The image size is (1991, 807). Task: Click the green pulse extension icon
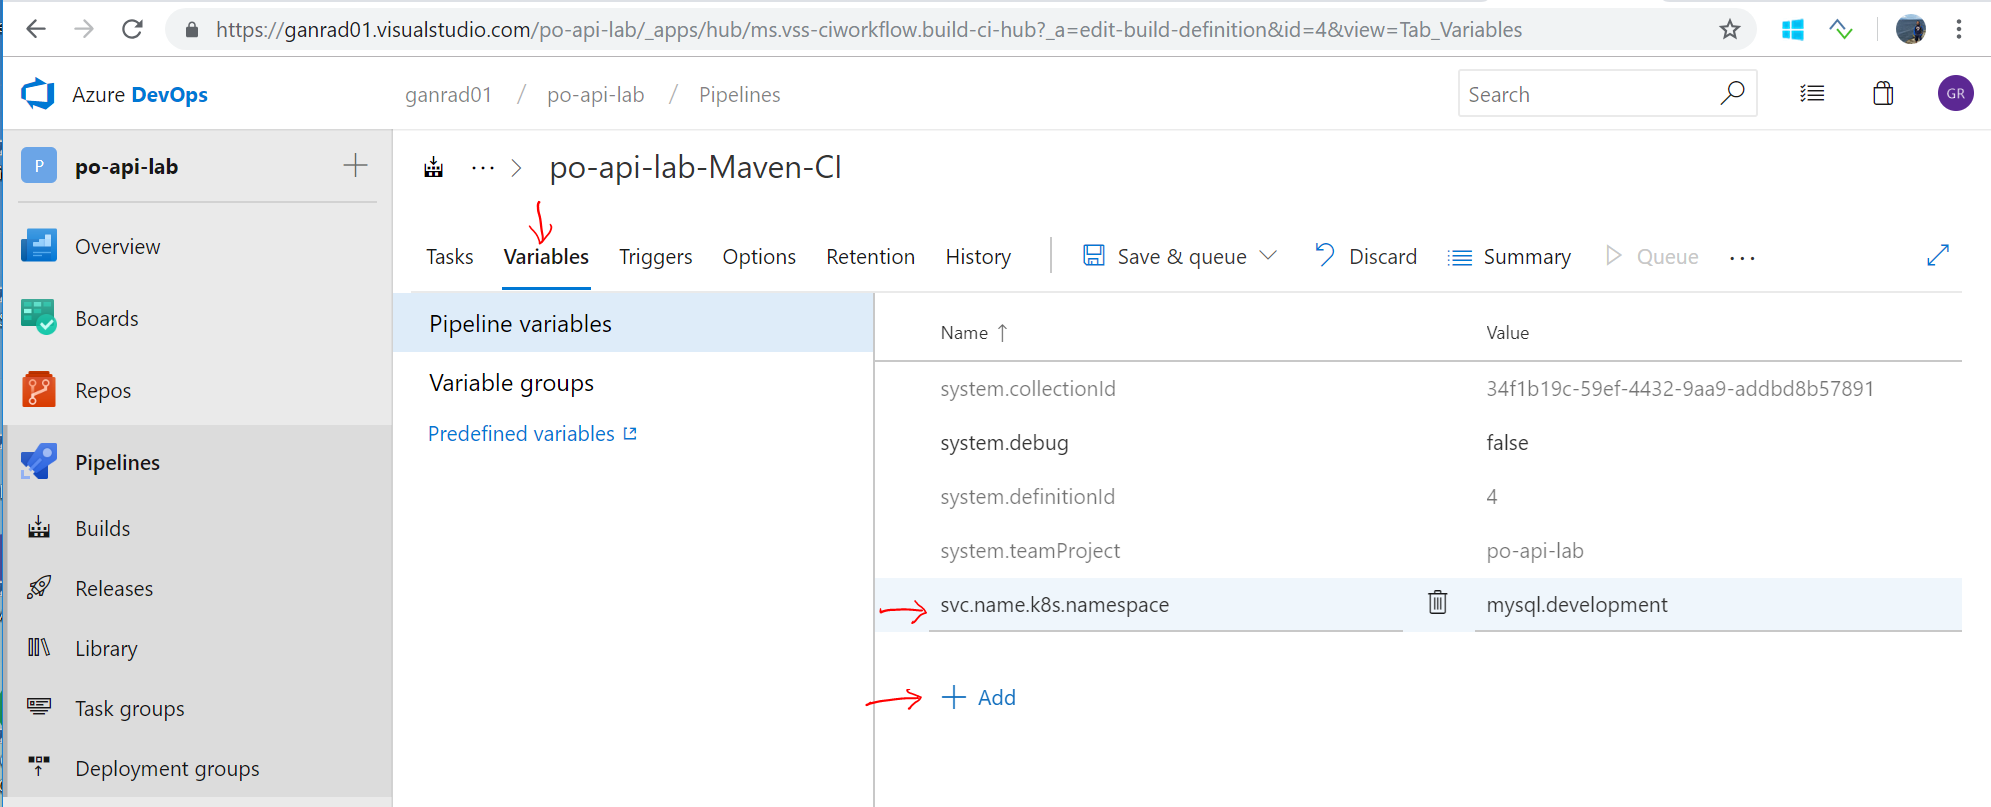pos(1841,30)
